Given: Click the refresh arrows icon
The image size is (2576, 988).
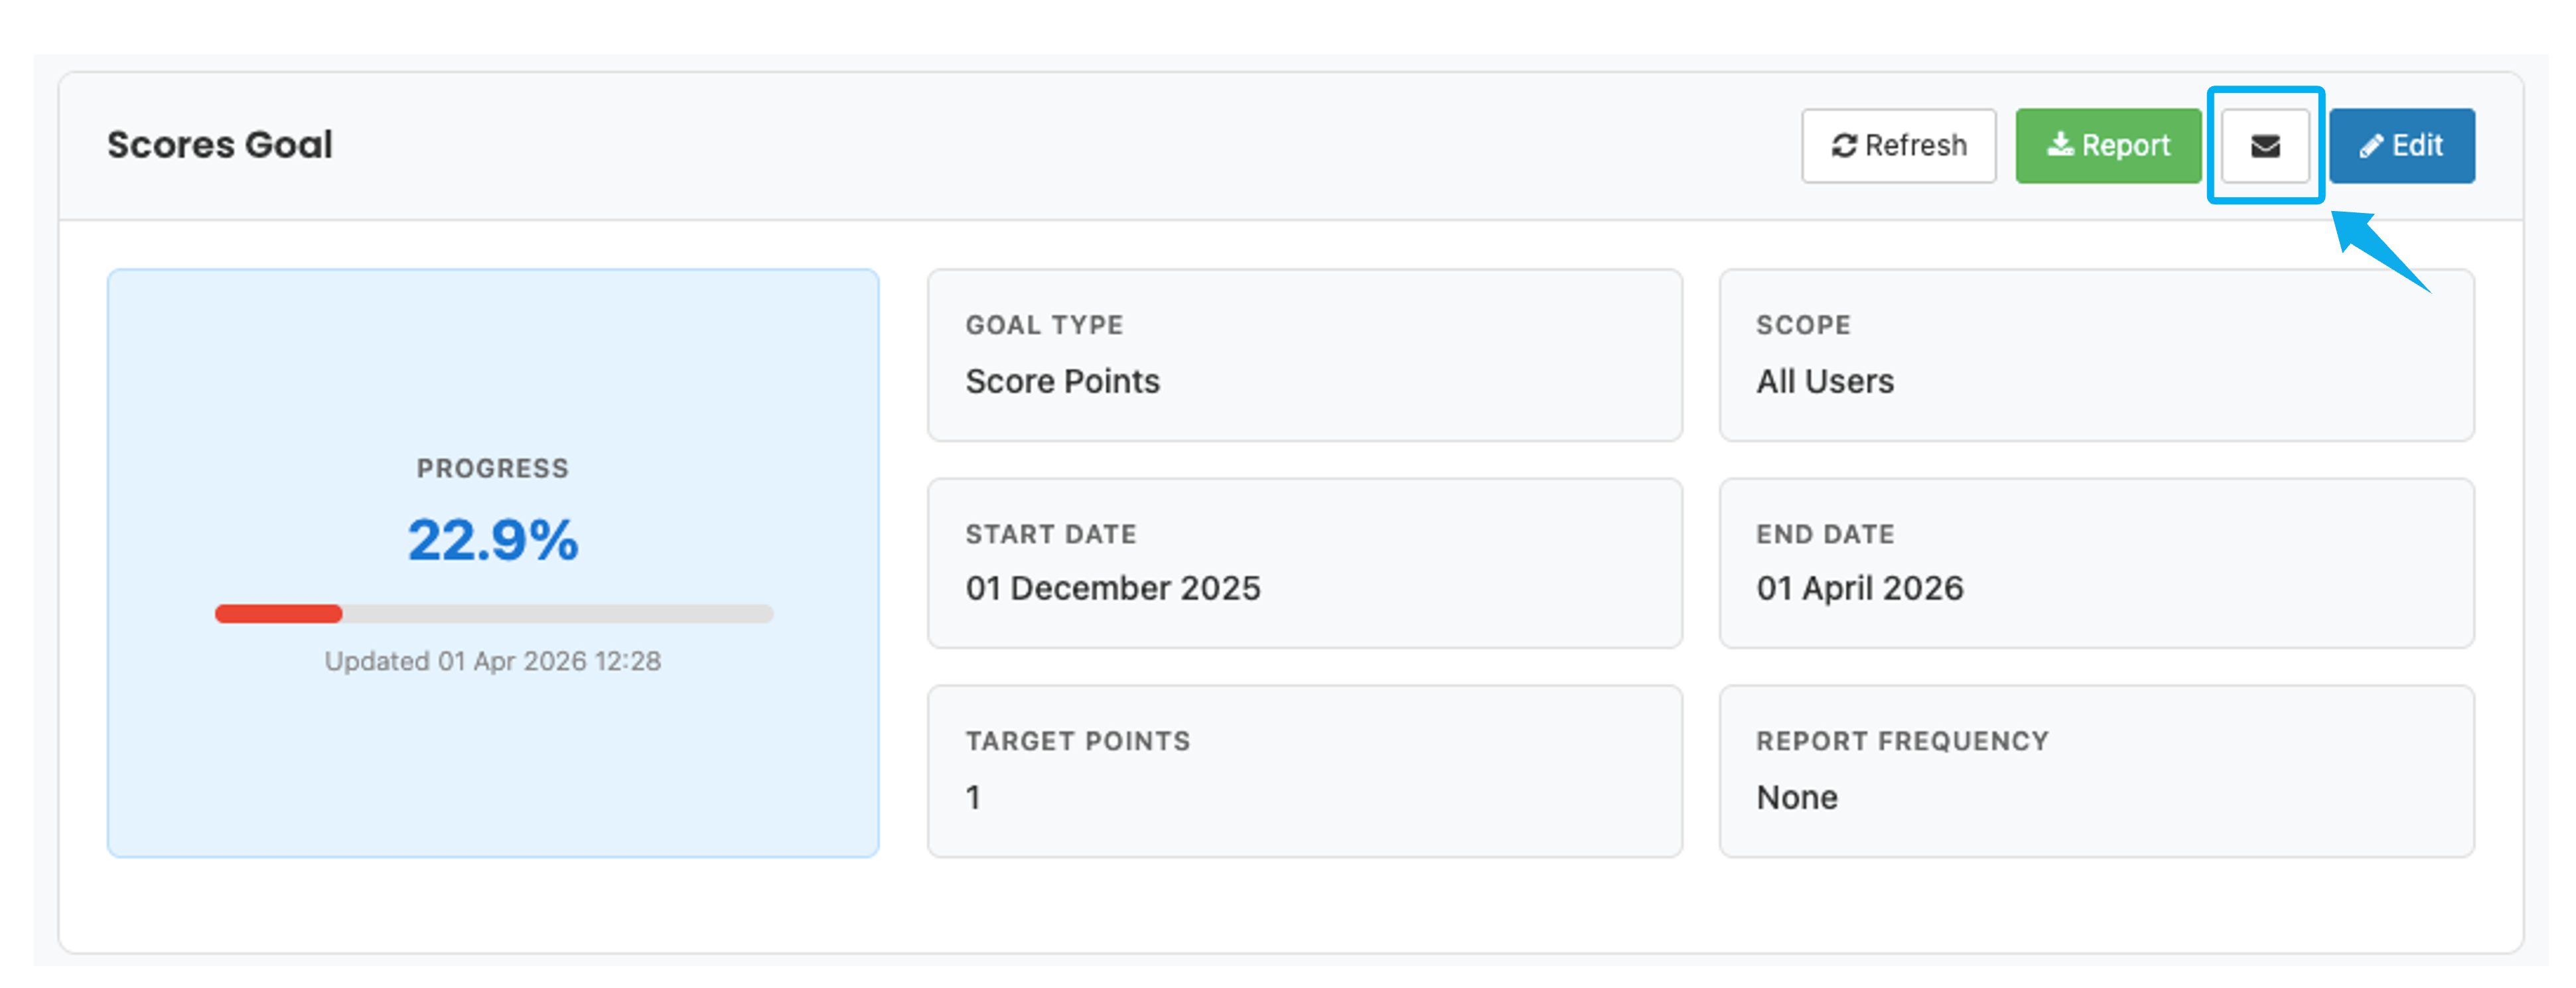Looking at the screenshot, I should 1844,146.
